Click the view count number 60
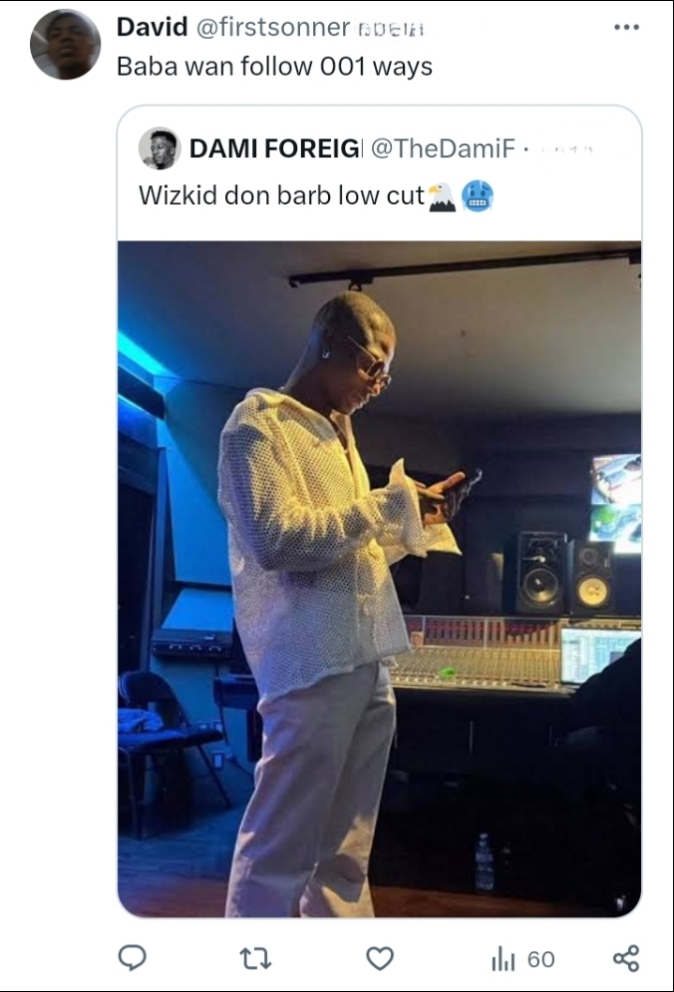This screenshot has height=992, width=674. pyautogui.click(x=541, y=960)
